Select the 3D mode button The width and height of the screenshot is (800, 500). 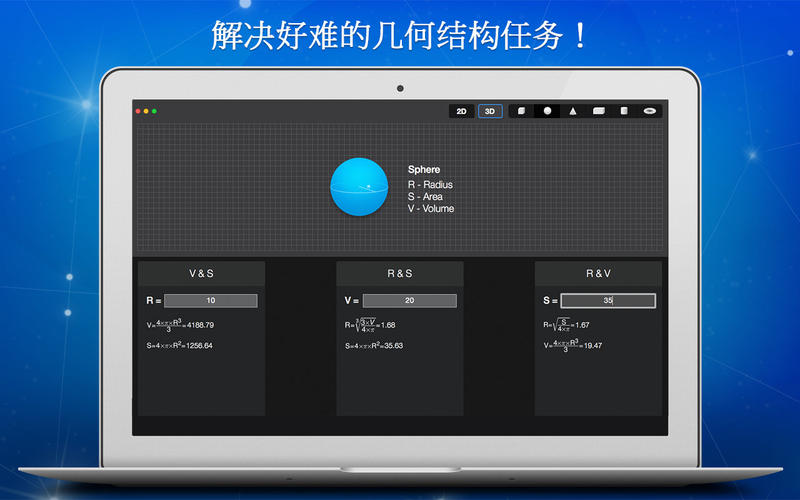click(x=490, y=111)
